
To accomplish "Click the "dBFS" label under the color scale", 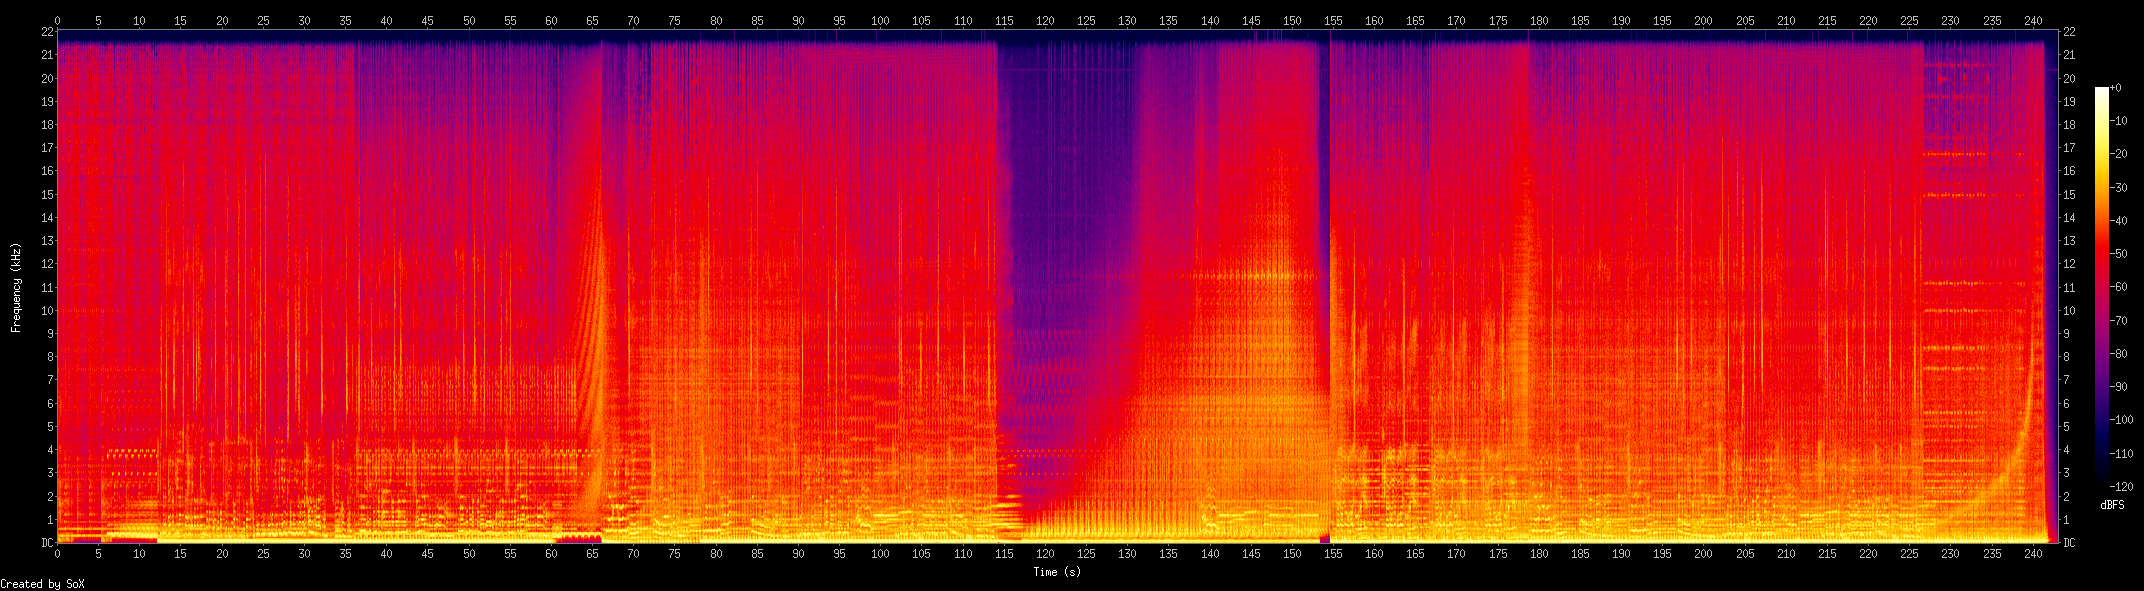I will click(x=2112, y=505).
